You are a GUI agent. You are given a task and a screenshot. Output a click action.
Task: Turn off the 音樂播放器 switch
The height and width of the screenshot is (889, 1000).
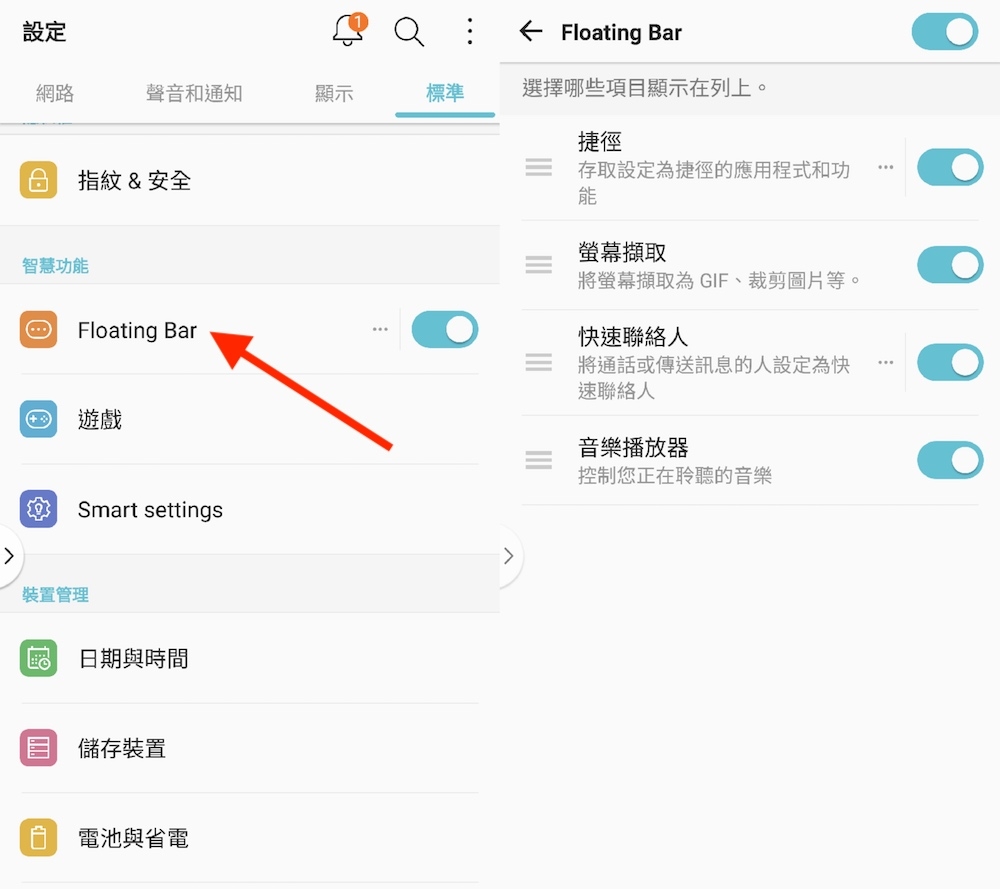point(950,460)
